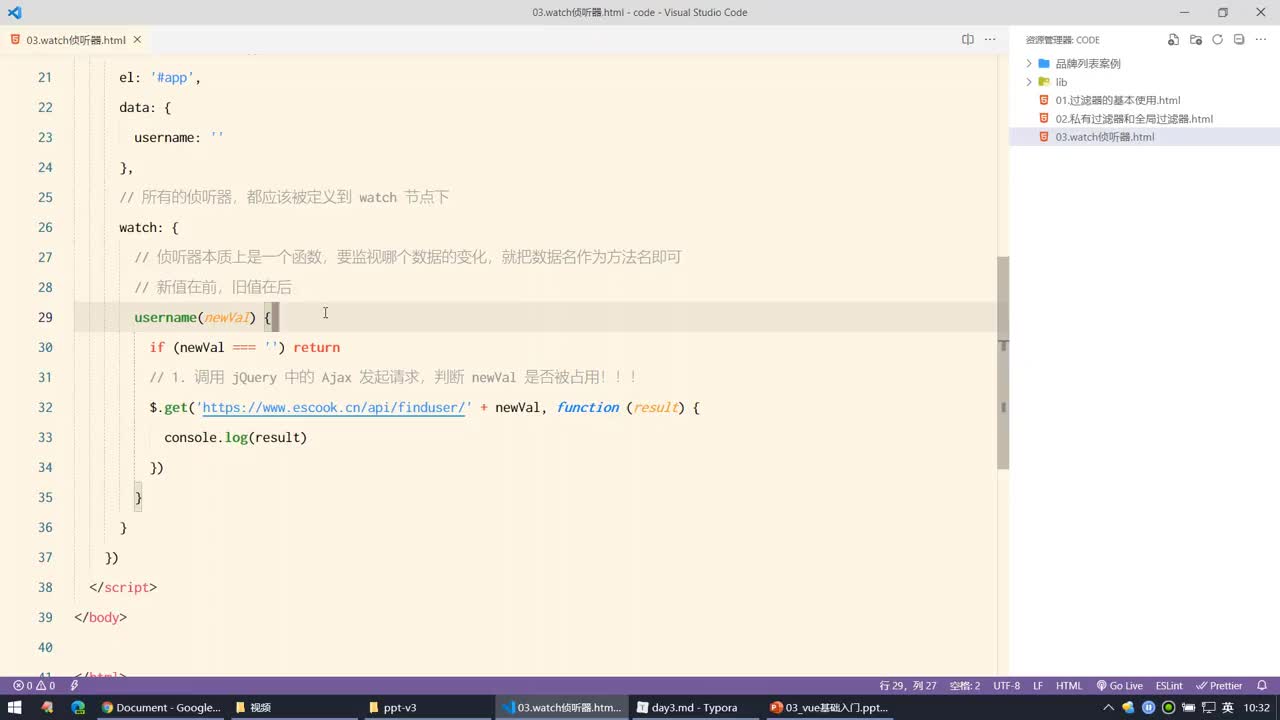Click line number 32 in gutter
This screenshot has height=720, width=1280.
pos(45,407)
